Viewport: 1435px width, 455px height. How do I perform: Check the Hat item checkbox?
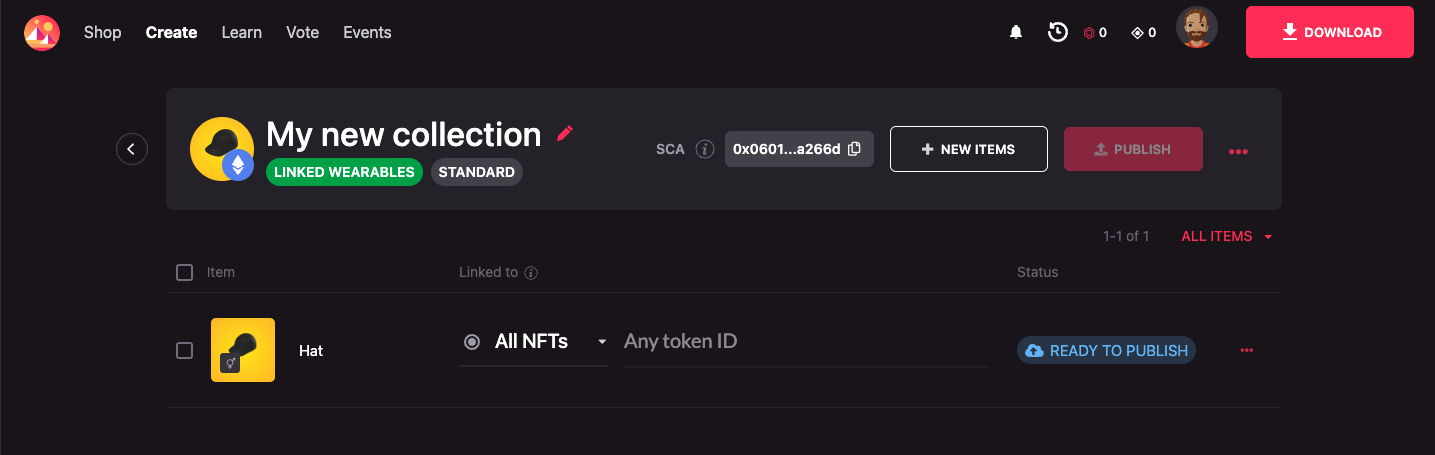(x=184, y=350)
